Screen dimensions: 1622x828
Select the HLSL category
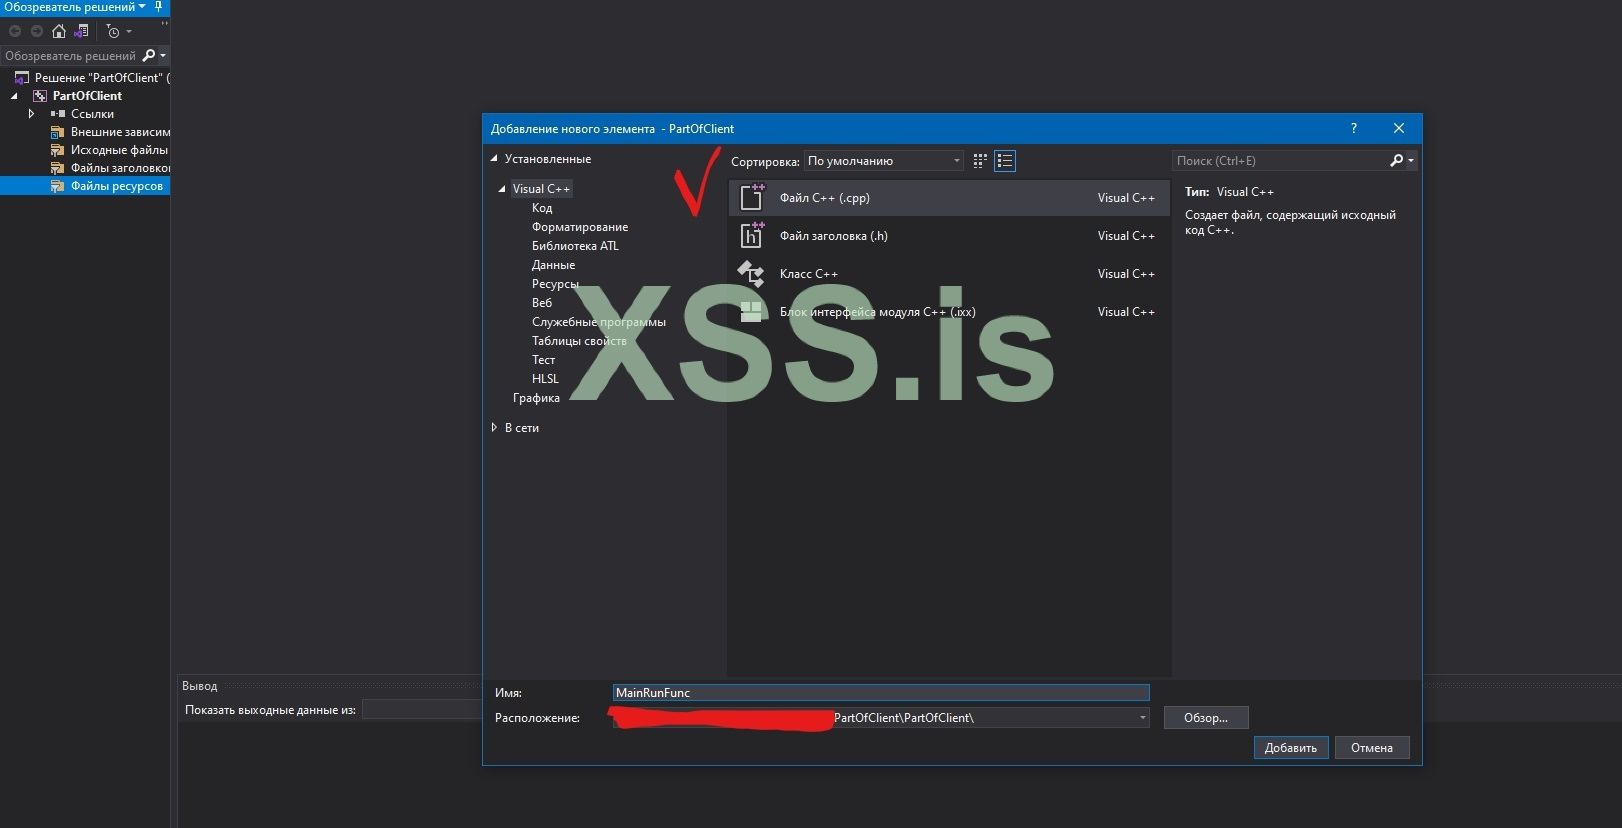[x=545, y=379]
